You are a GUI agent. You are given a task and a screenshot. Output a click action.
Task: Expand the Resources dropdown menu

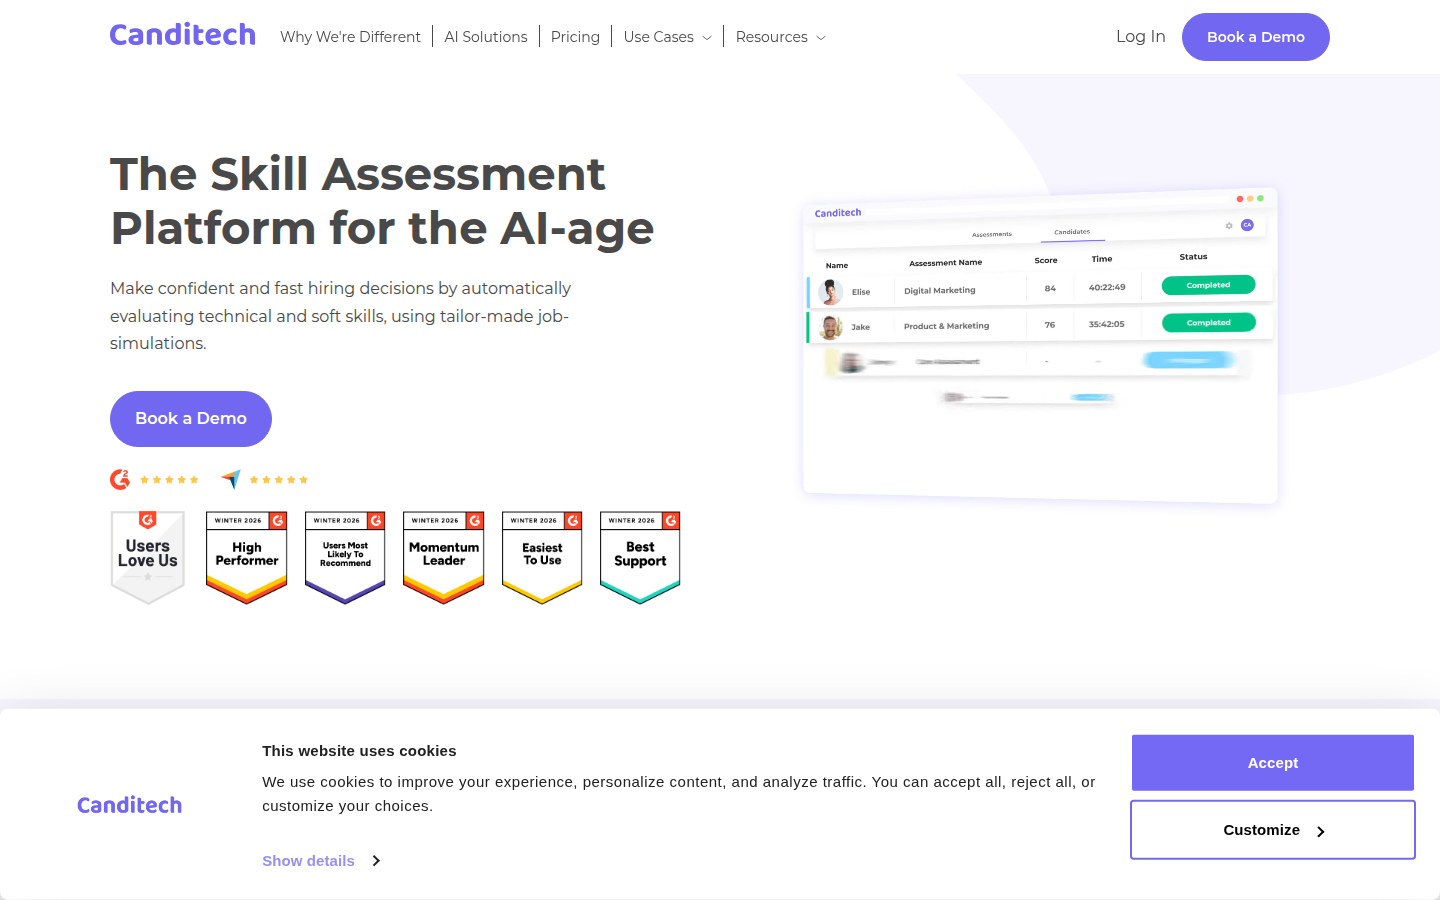point(780,37)
